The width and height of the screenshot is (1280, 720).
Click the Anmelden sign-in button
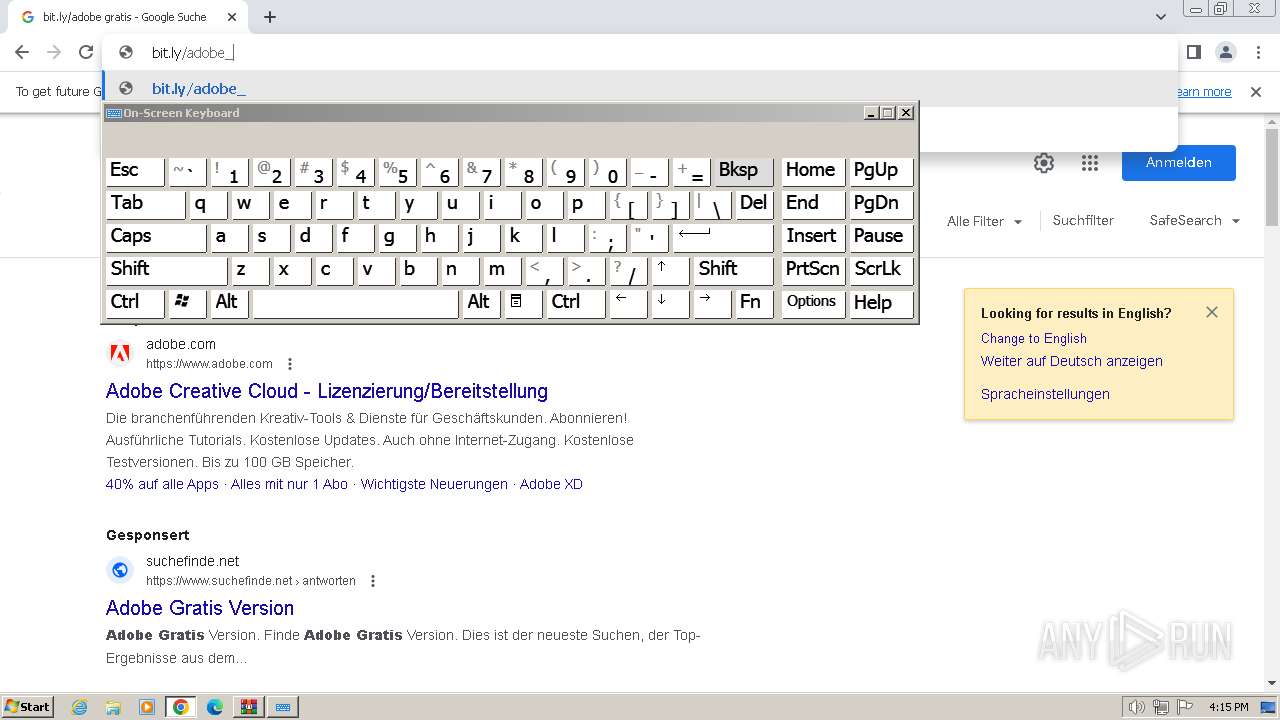[x=1179, y=163]
